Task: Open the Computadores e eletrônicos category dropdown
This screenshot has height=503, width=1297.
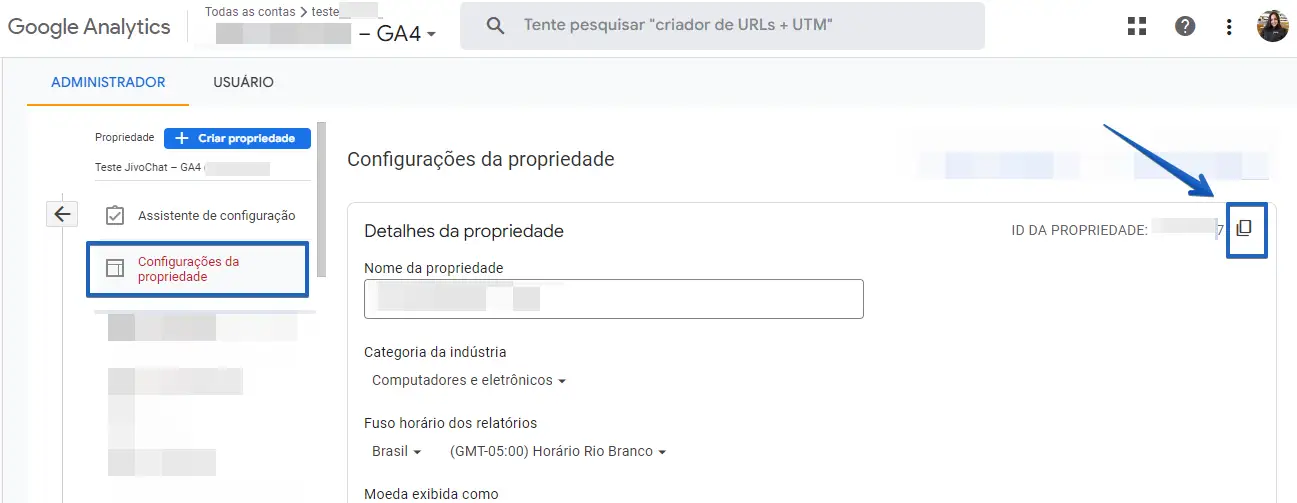Action: pyautogui.click(x=469, y=381)
